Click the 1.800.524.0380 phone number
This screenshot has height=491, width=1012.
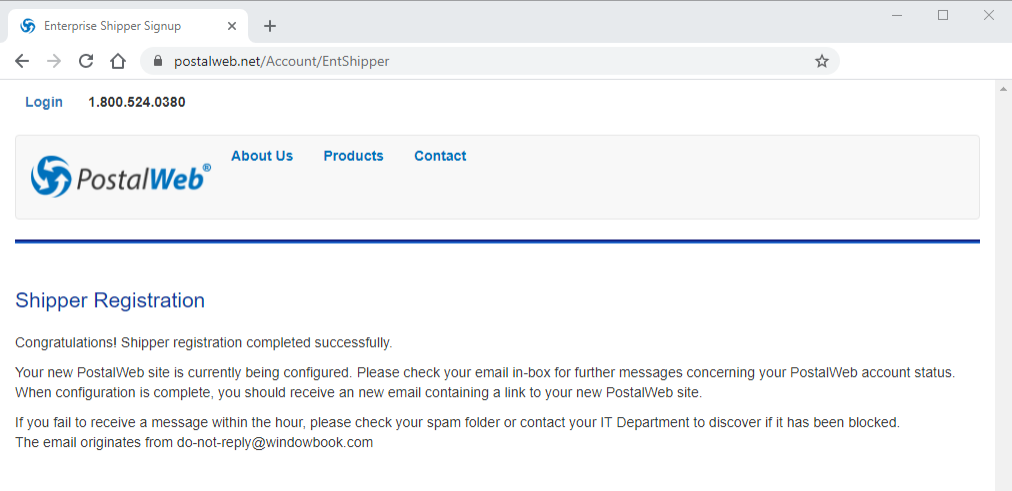pos(137,102)
